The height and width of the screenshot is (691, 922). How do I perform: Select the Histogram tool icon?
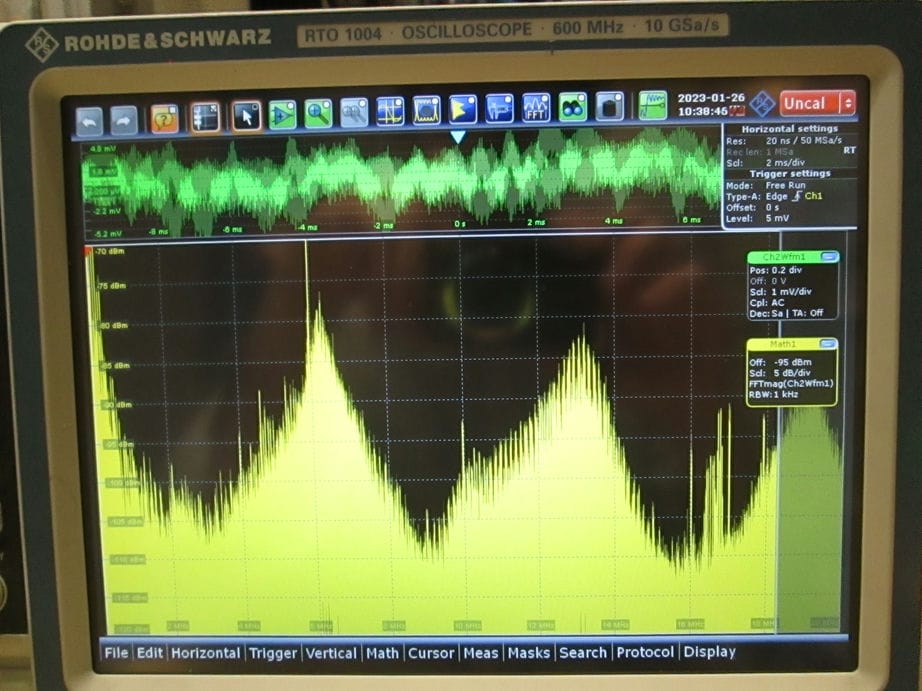pyautogui.click(x=463, y=108)
